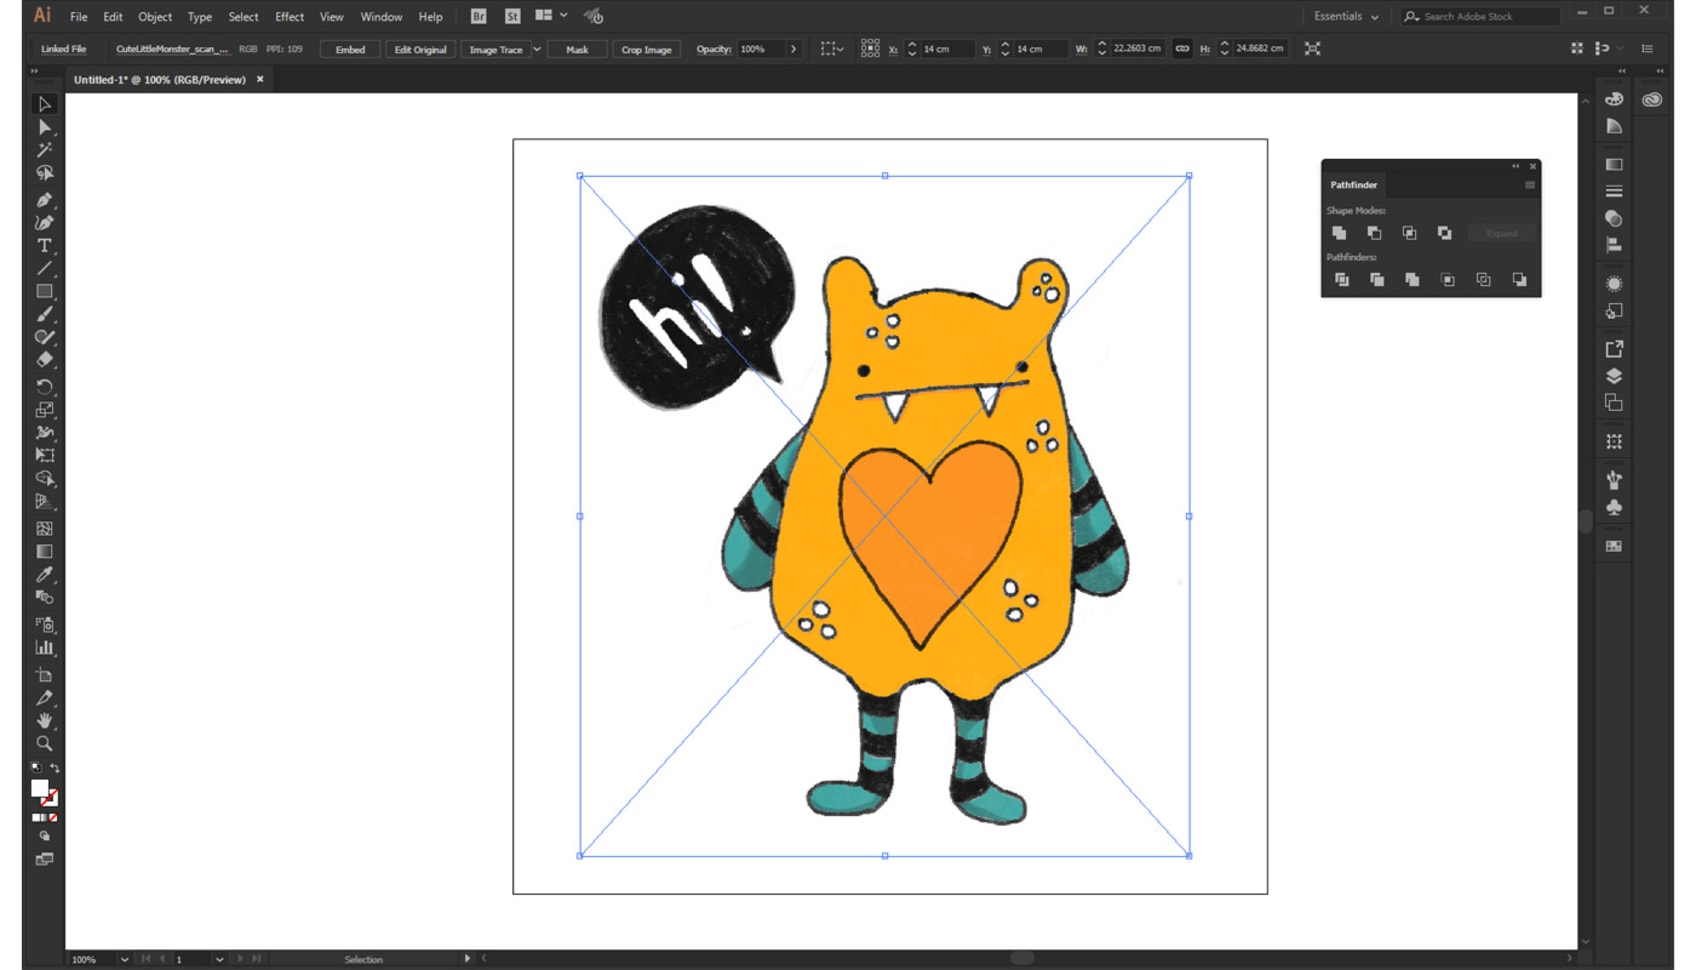Screen dimensions: 1696x970
Task: Toggle constrain width and height proportions
Action: click(1182, 49)
